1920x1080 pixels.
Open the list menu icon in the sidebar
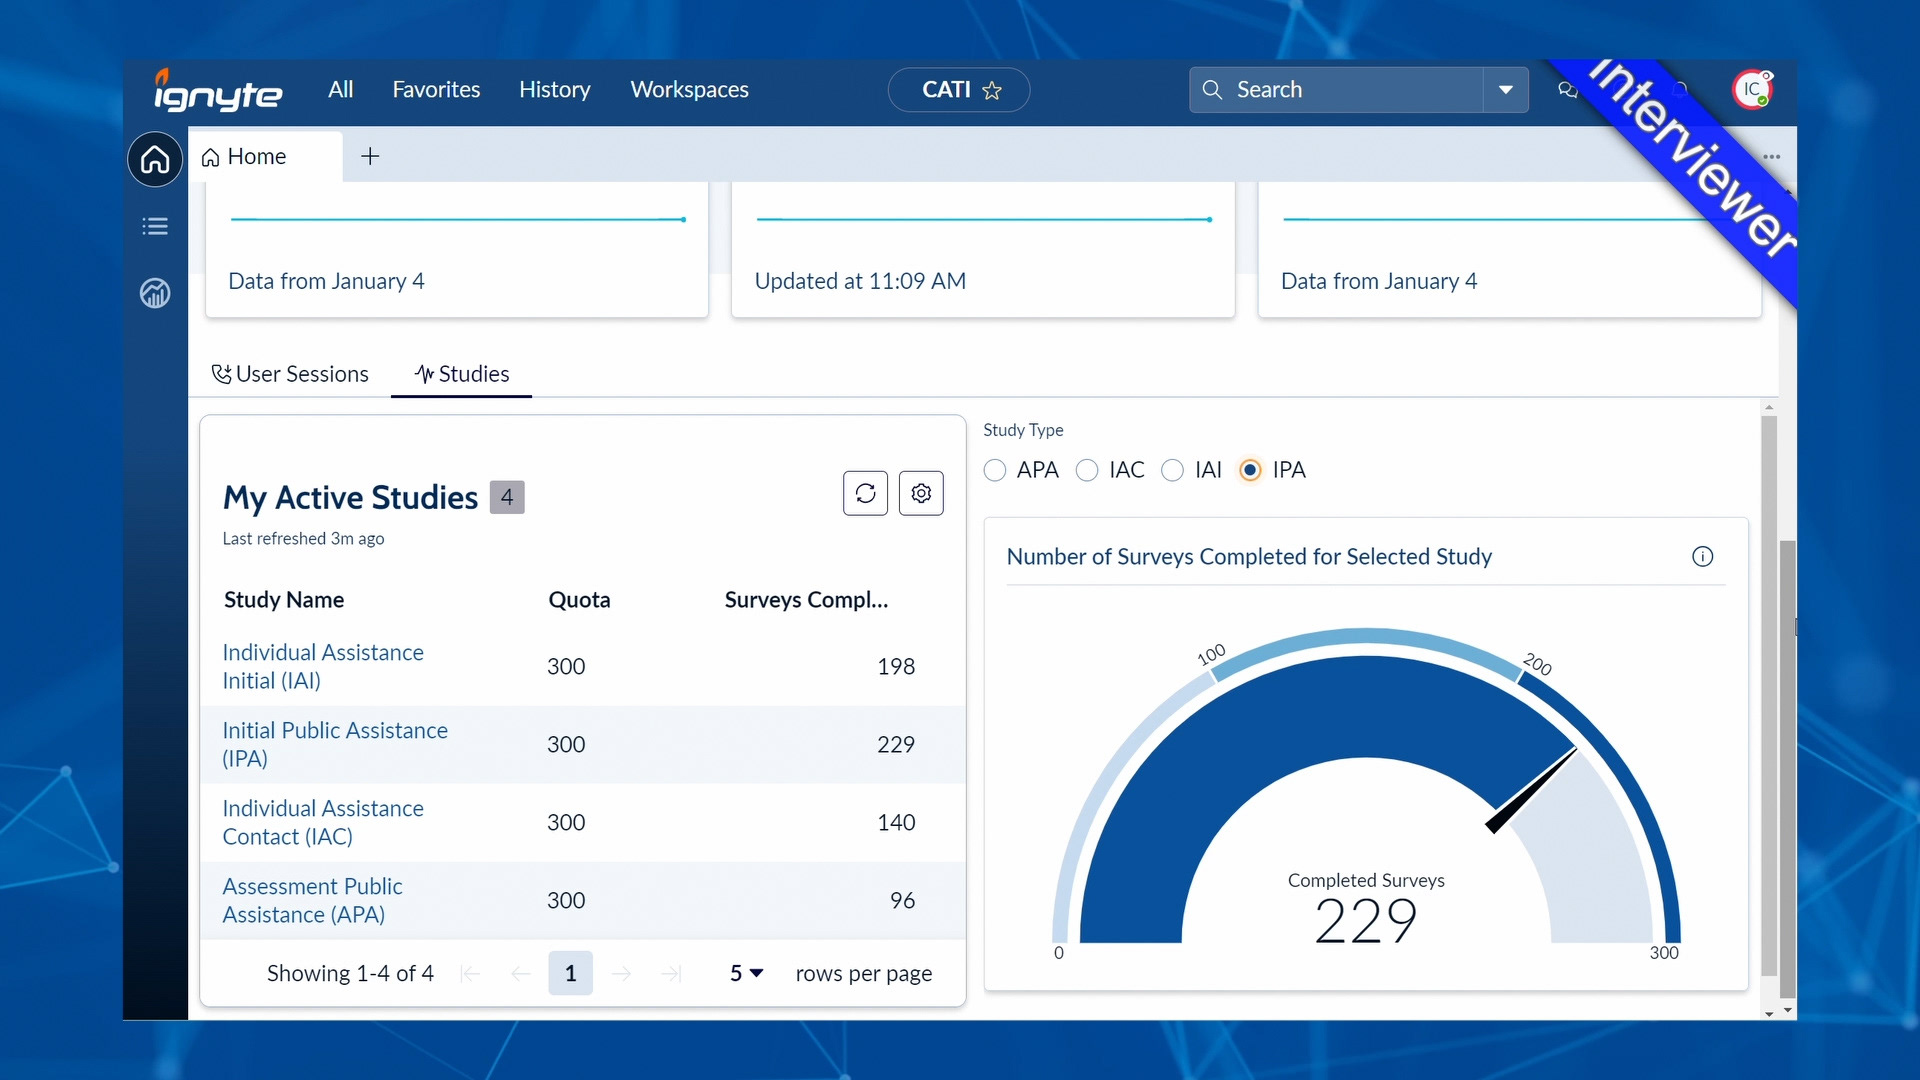coord(155,226)
